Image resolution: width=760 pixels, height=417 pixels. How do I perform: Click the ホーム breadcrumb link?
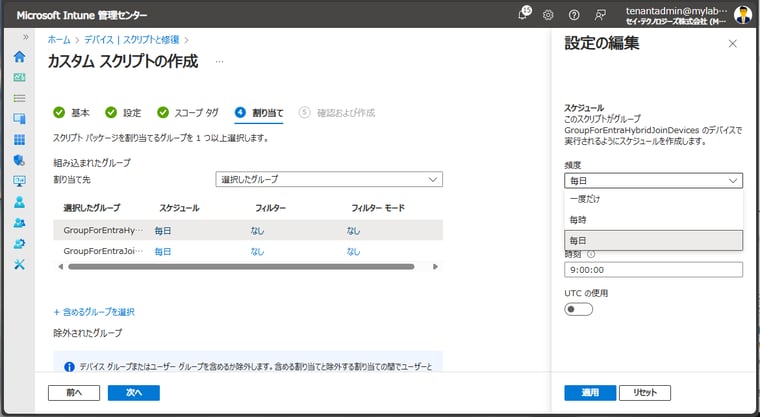click(x=59, y=40)
